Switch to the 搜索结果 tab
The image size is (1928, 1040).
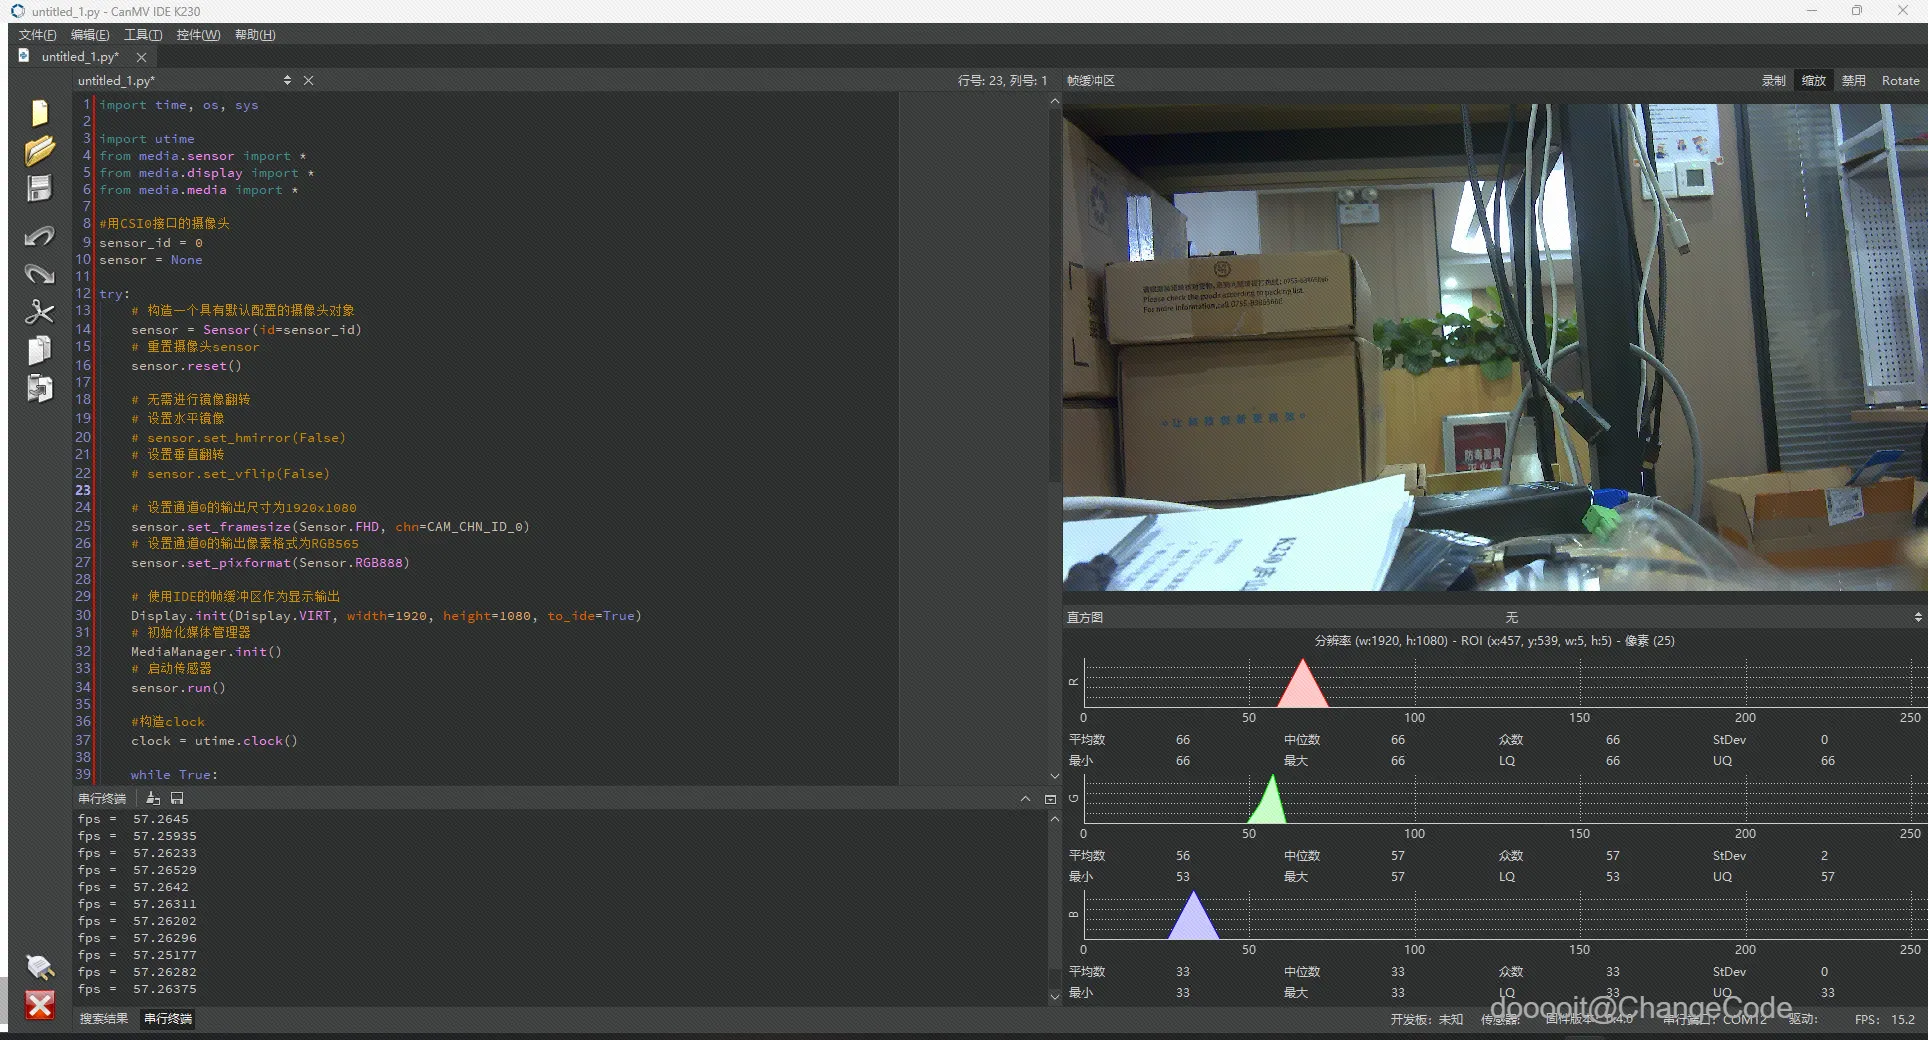(x=104, y=1018)
